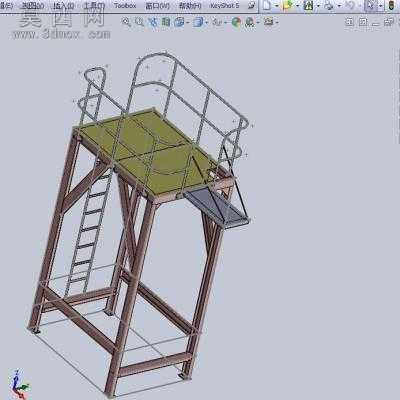Rebuild the model with traffic light icon
400x400 pixels.
(x=392, y=5)
